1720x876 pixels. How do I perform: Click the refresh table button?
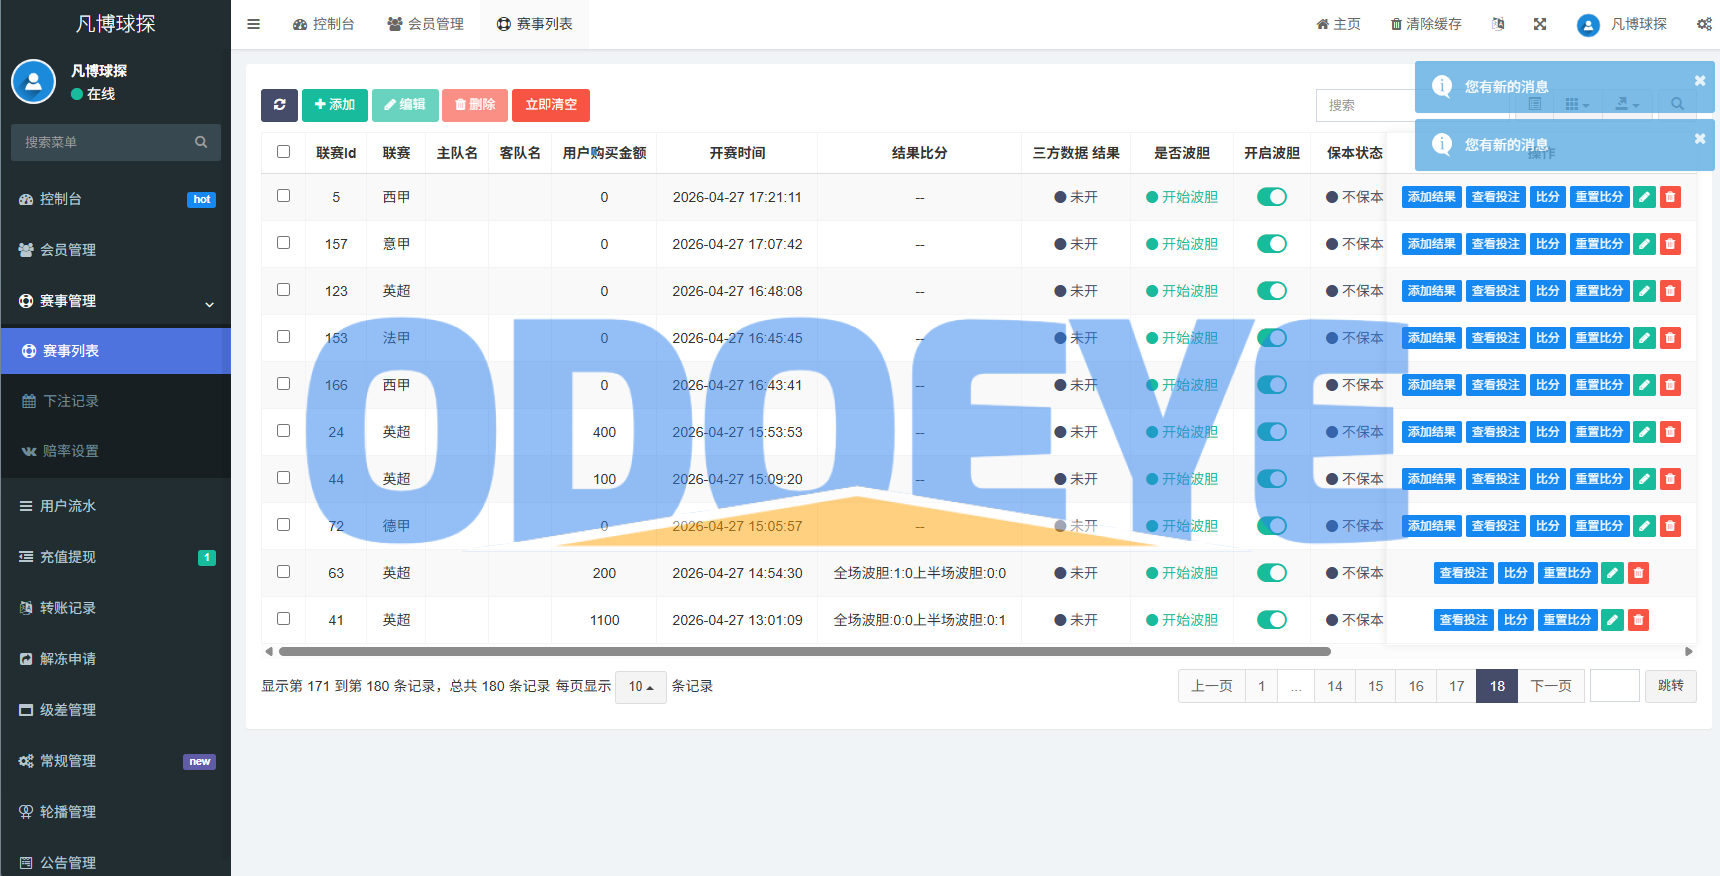pos(279,105)
